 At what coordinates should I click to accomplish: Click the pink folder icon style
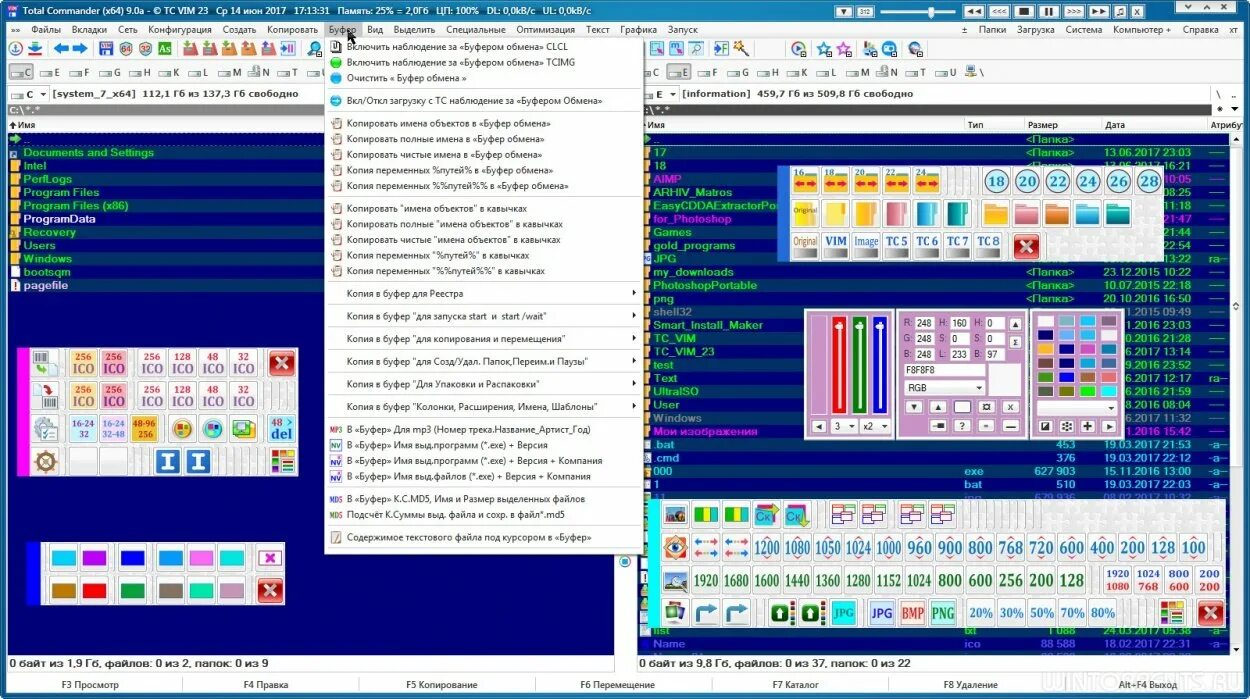(1026, 213)
